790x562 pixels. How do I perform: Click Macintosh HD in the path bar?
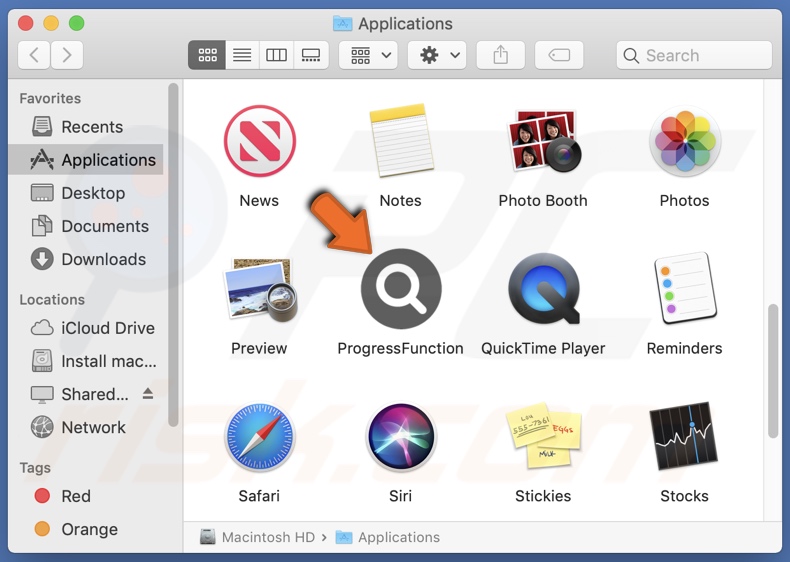point(257,537)
